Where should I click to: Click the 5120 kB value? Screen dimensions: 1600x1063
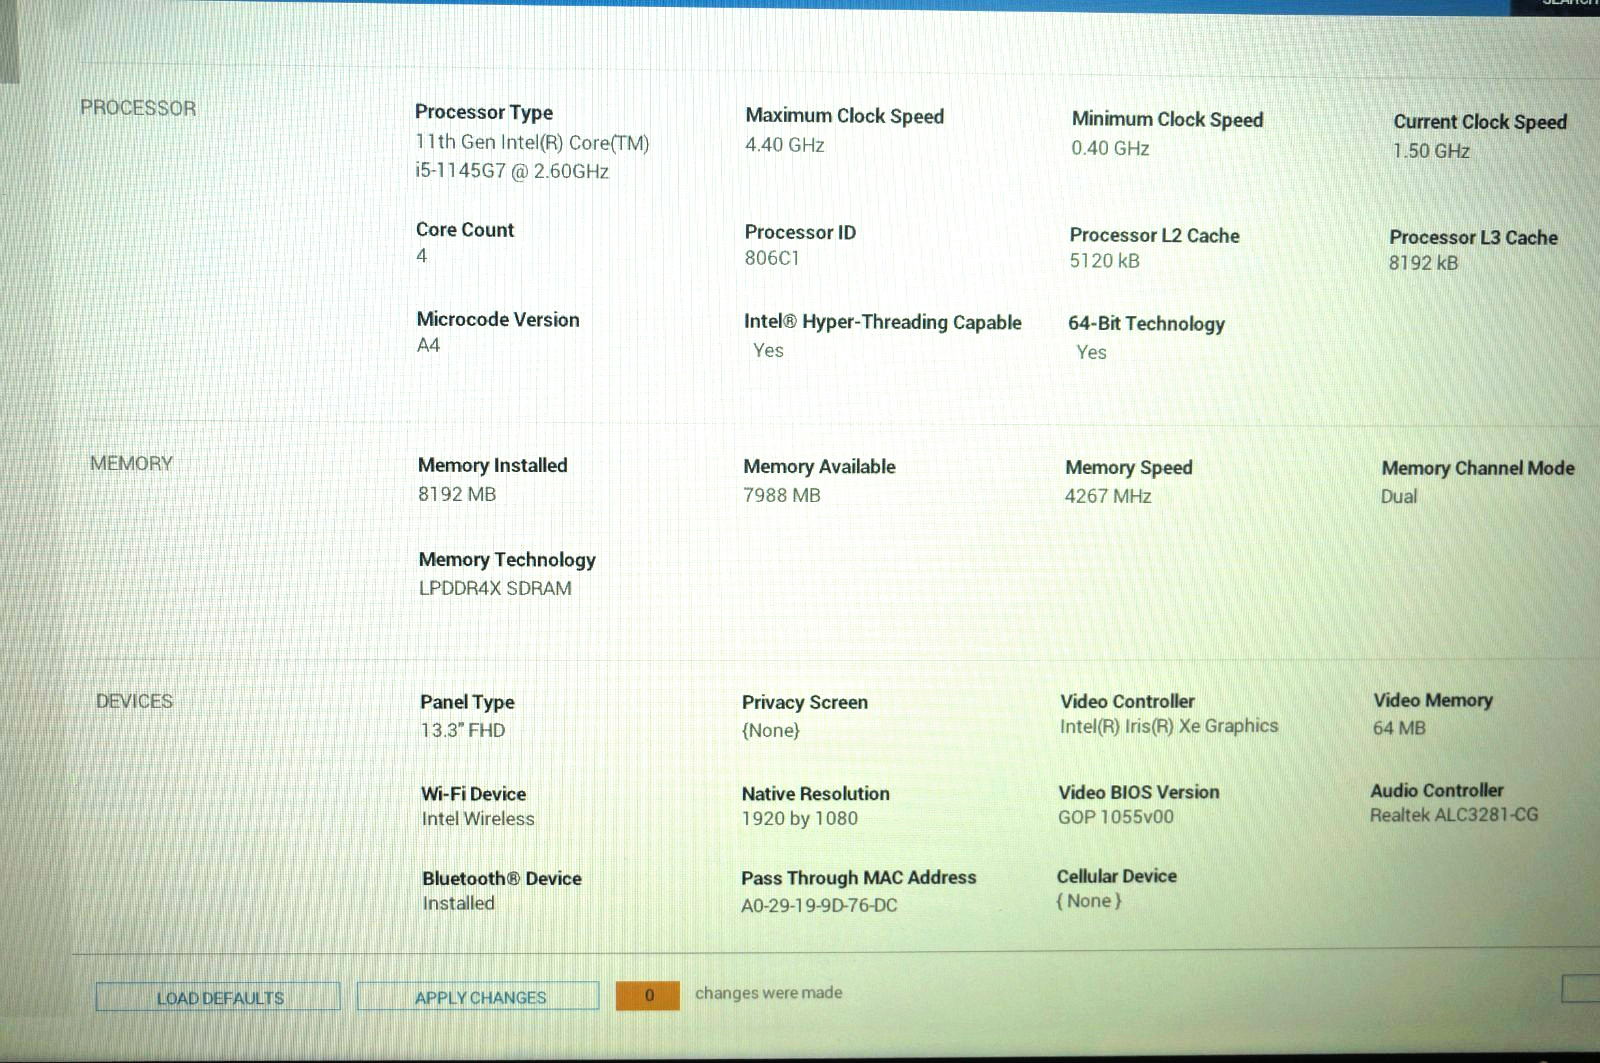coord(1104,261)
